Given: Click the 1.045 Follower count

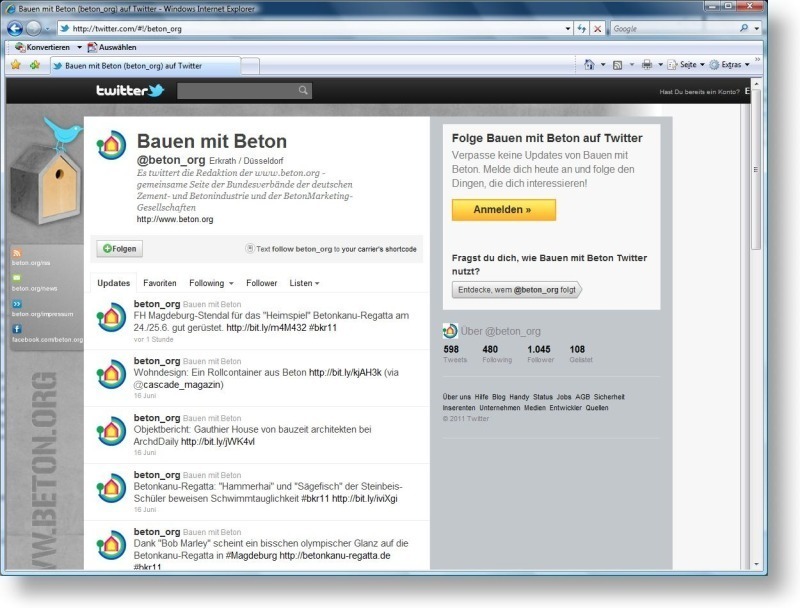Looking at the screenshot, I should click(x=540, y=353).
